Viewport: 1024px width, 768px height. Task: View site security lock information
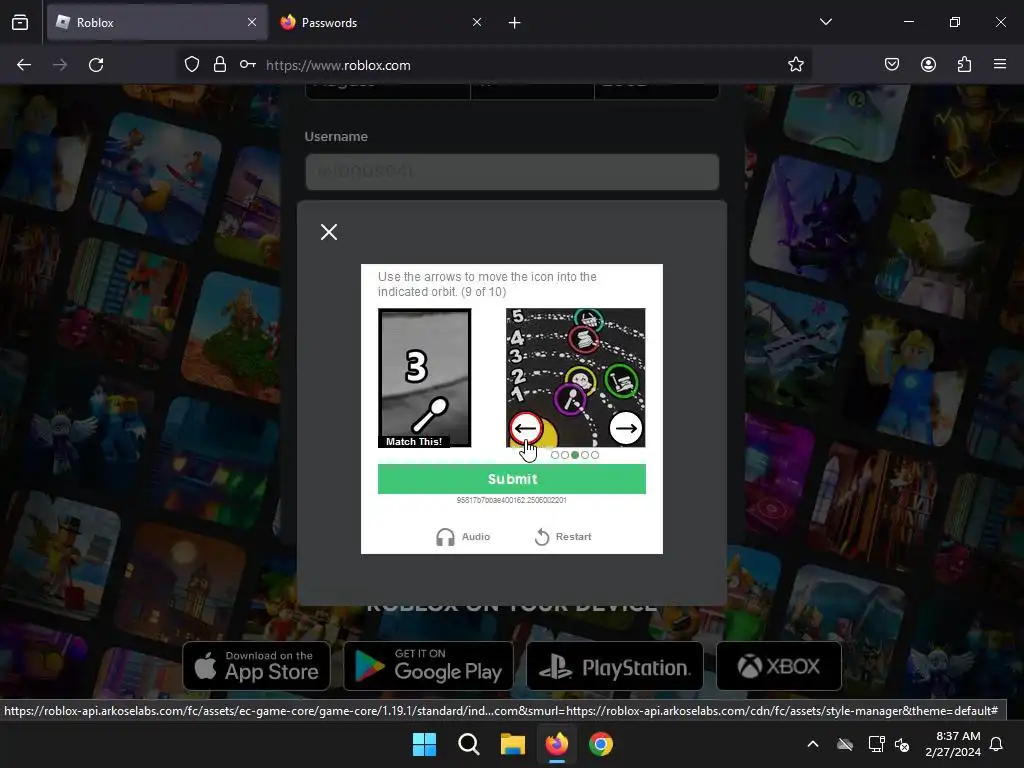(x=220, y=65)
